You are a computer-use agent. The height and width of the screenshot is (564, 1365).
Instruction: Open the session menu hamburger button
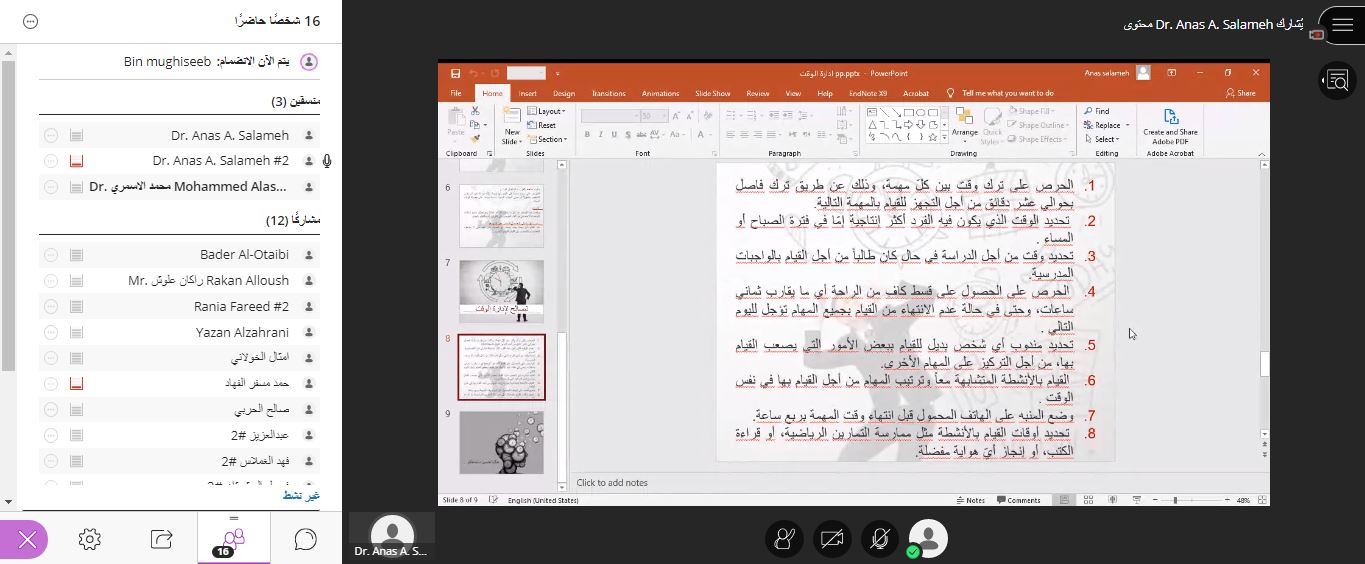coord(1341,23)
